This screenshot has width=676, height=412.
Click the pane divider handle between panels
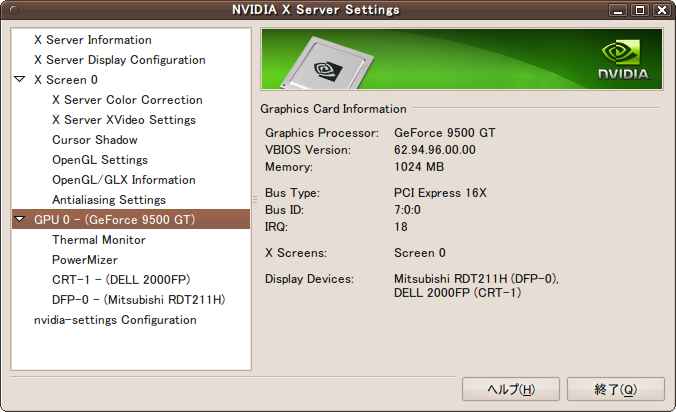255,200
